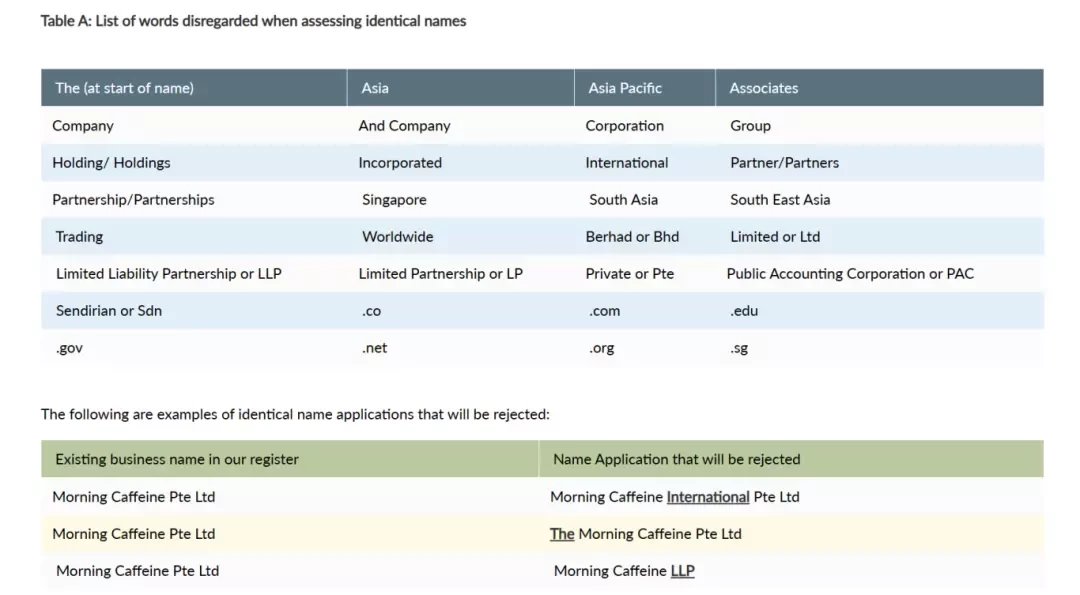Select the 'Asia Pacific' header cell
The height and width of the screenshot is (595, 1080).
coord(645,87)
